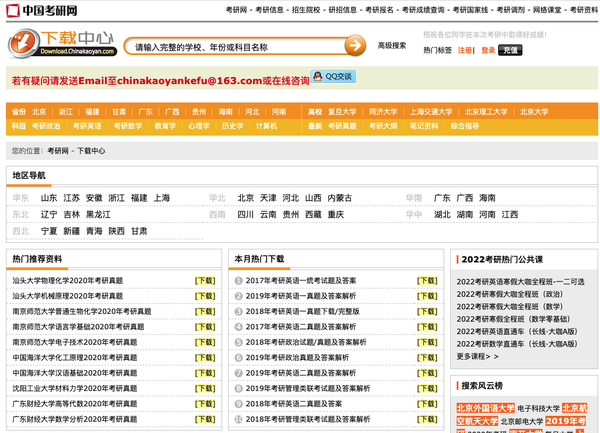The image size is (600, 433).
Task: Click the 下载中心 download center logo
Action: [x=62, y=44]
